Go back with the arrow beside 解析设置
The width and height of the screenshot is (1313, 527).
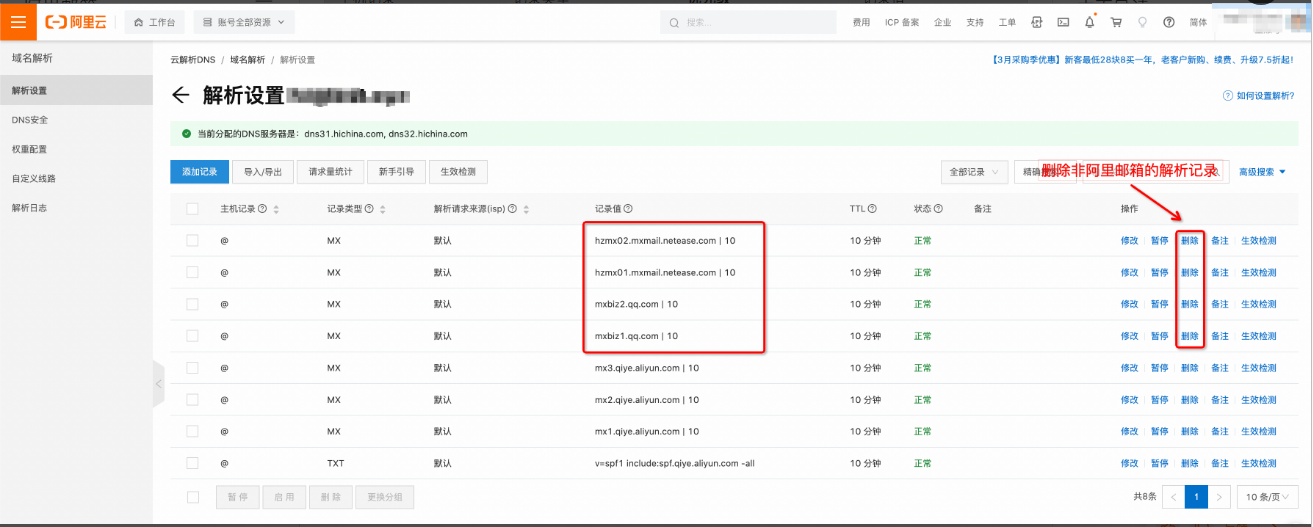pyautogui.click(x=181, y=95)
